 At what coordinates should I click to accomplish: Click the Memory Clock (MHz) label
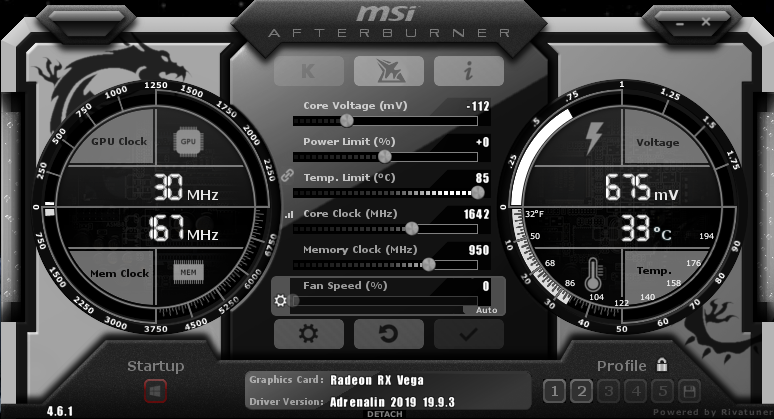click(x=360, y=250)
